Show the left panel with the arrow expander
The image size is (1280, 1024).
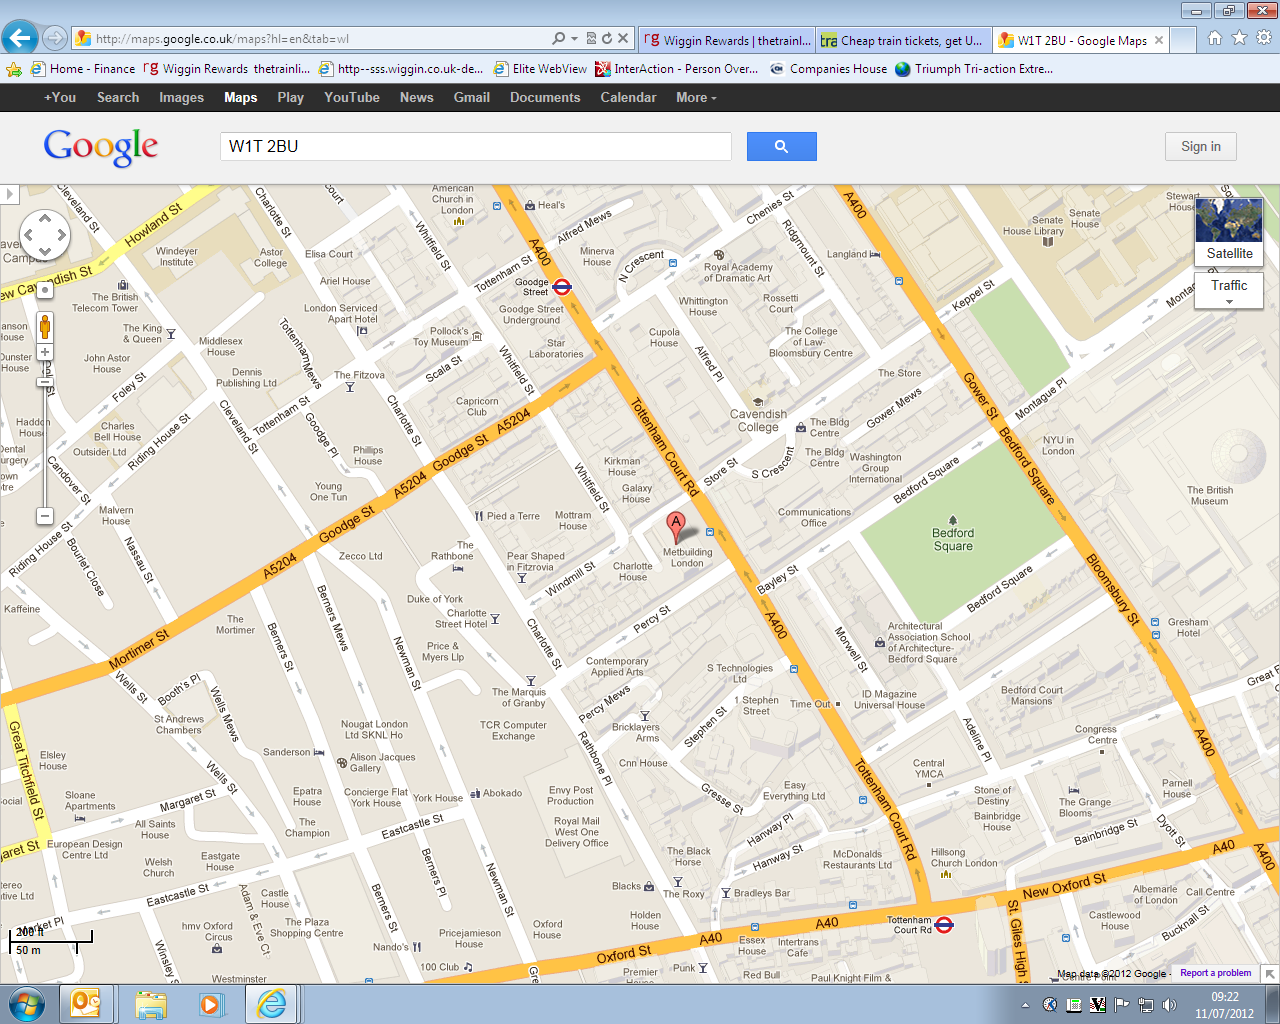click(9, 194)
